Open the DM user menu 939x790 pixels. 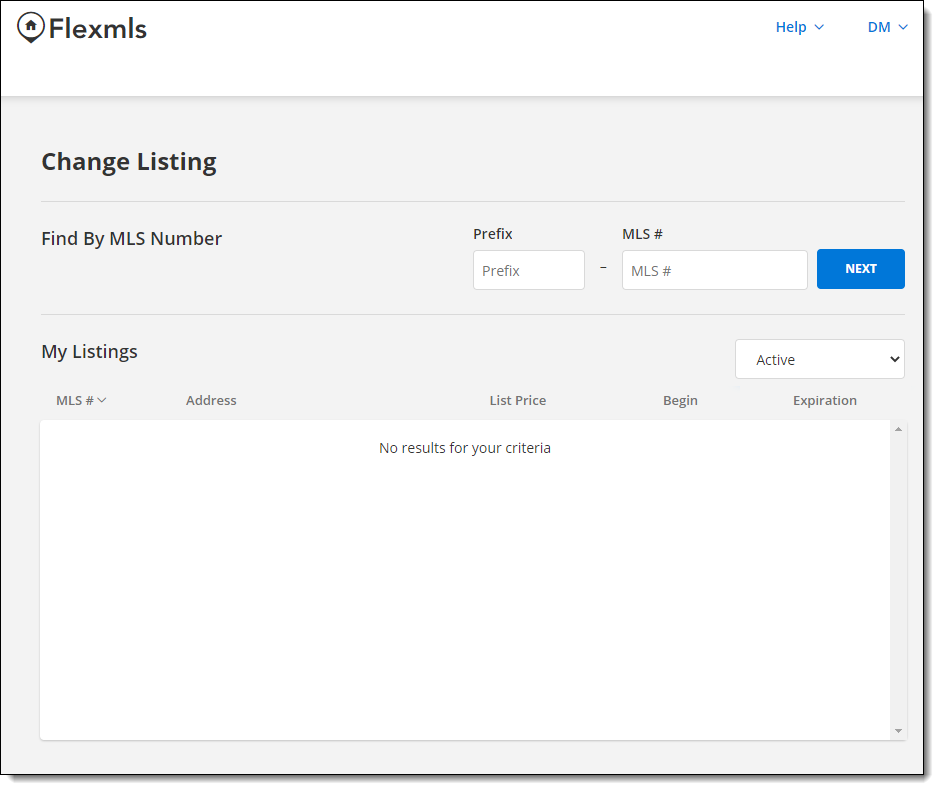(x=887, y=27)
